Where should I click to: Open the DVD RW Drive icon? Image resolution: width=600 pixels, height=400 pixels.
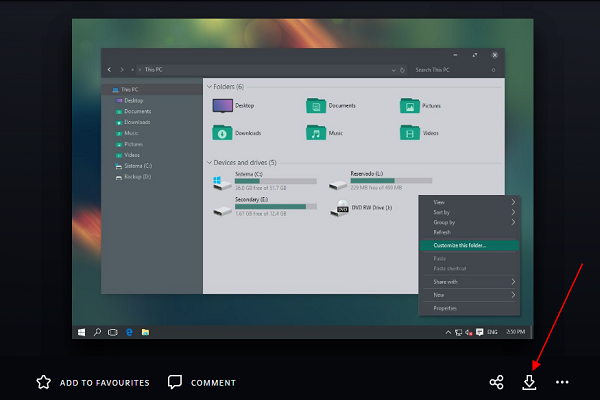[x=341, y=208]
